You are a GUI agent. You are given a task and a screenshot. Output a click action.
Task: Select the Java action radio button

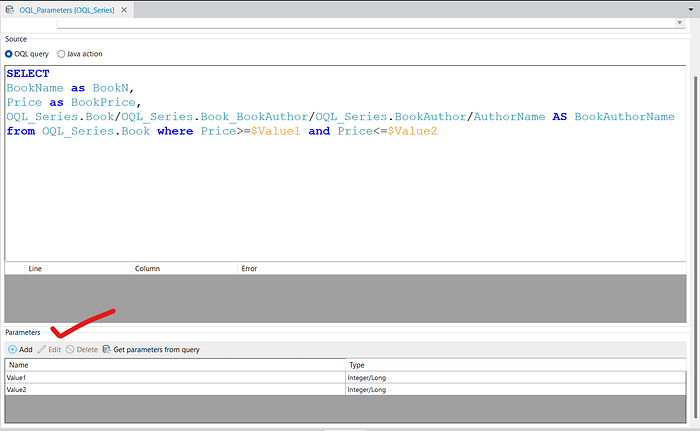tap(61, 54)
